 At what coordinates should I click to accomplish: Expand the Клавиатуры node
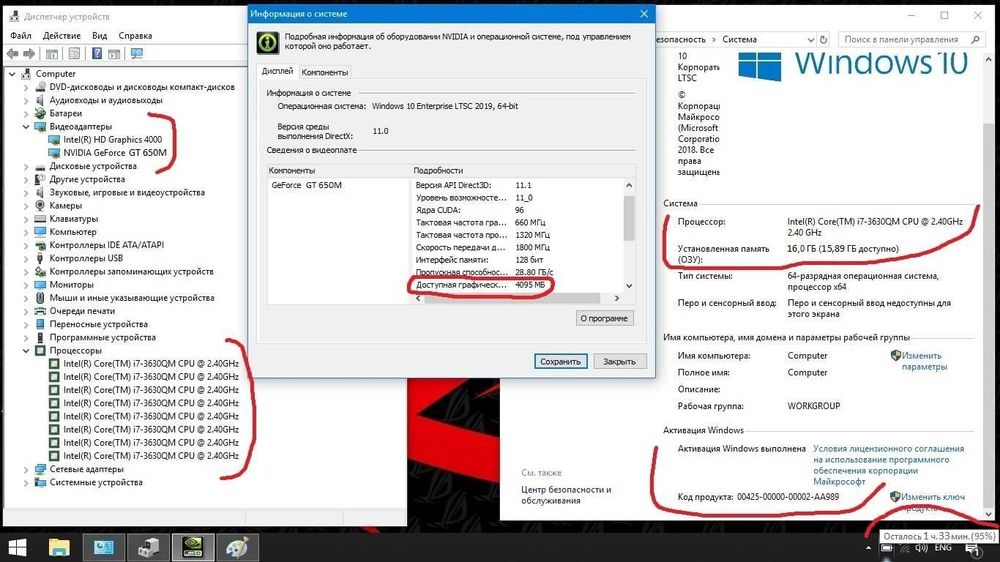(x=26, y=219)
